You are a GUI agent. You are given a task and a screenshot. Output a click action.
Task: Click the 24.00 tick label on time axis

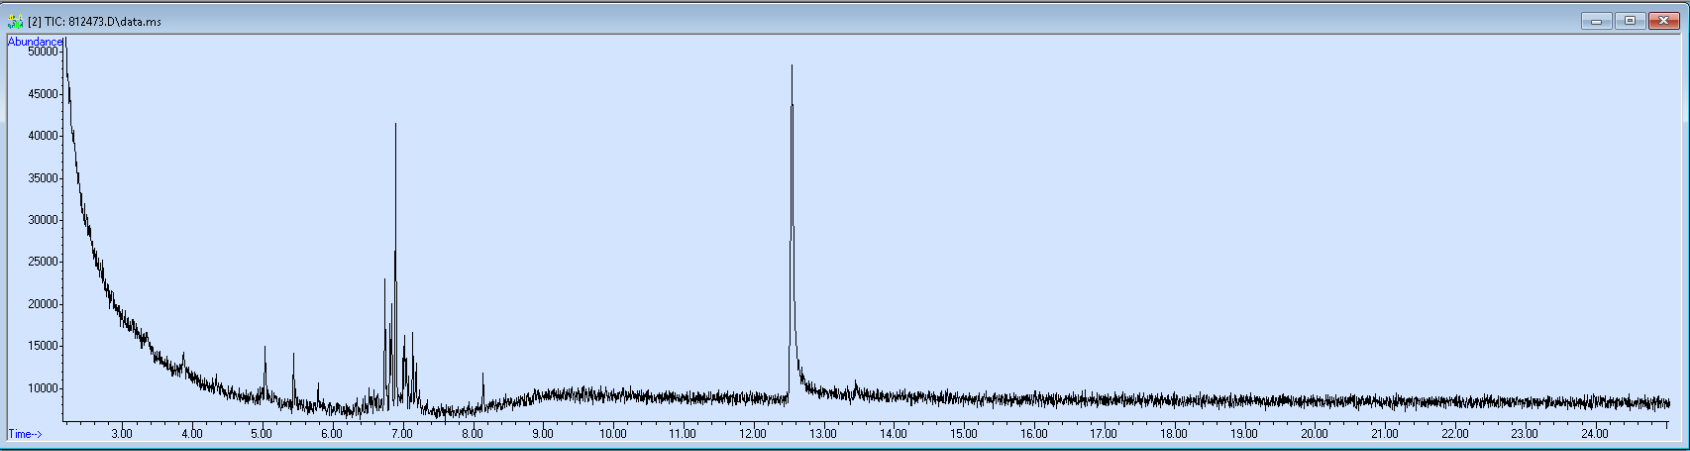point(1595,434)
